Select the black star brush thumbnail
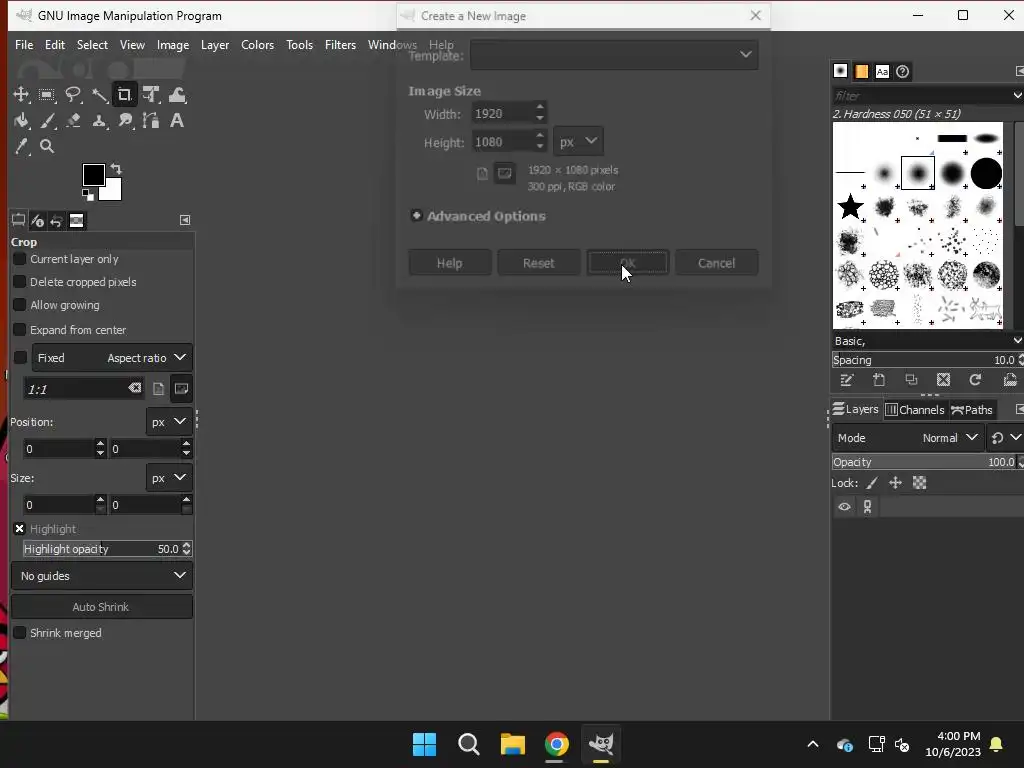 pyautogui.click(x=850, y=207)
